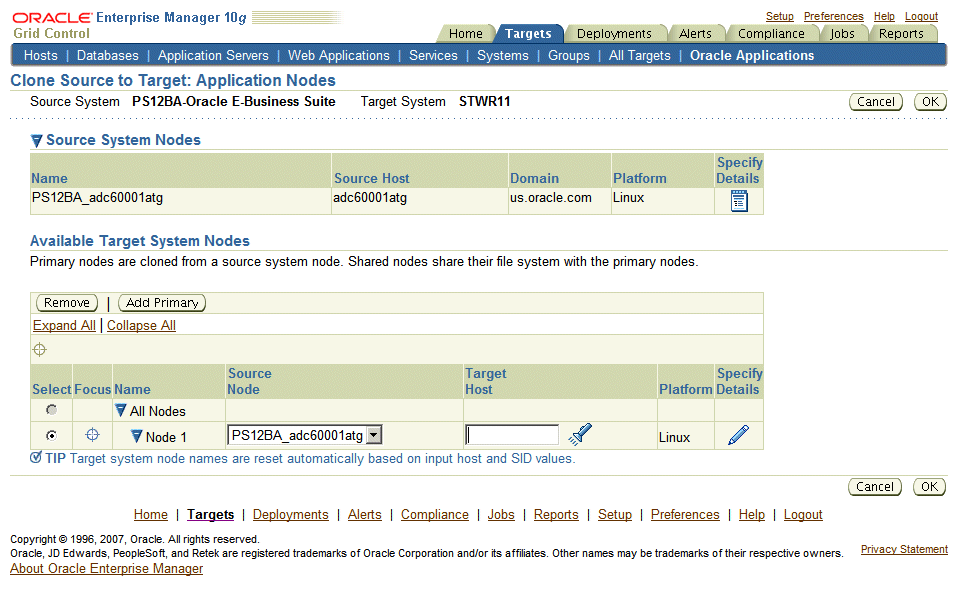957x589 pixels.
Task: Open the Application Servers subtab
Action: coord(213,56)
